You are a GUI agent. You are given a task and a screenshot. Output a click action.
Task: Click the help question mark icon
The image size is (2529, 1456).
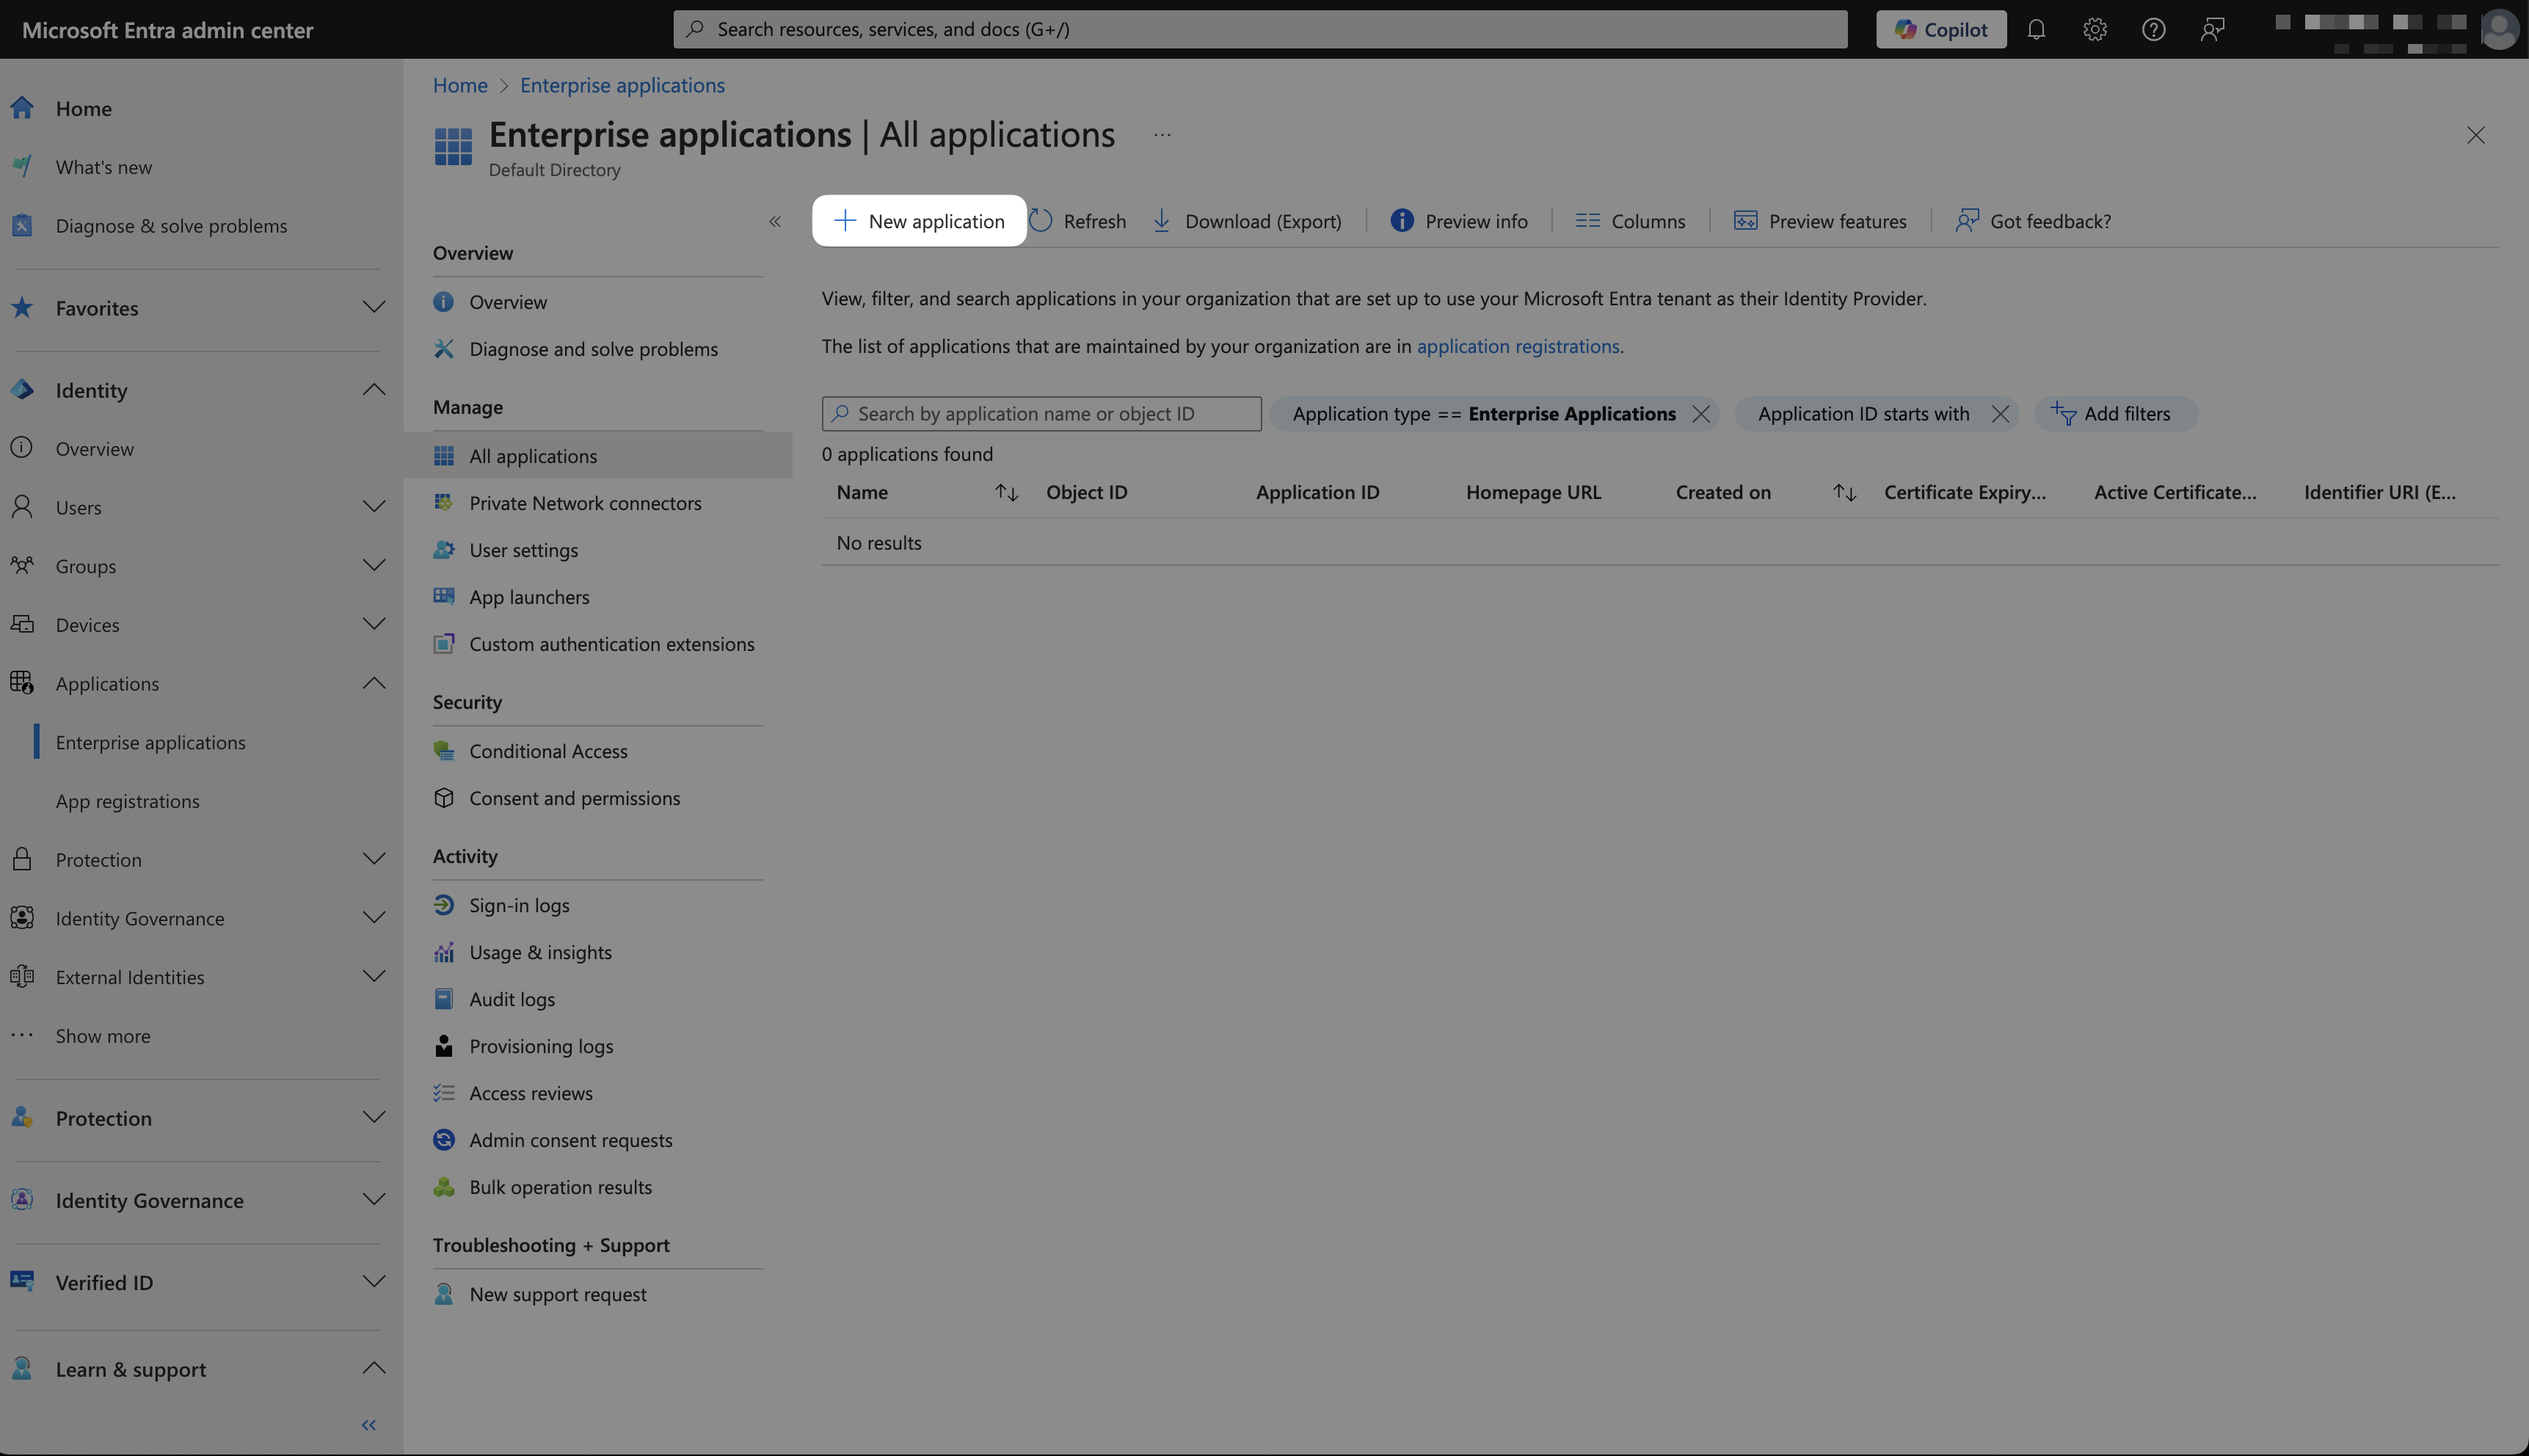click(2153, 29)
